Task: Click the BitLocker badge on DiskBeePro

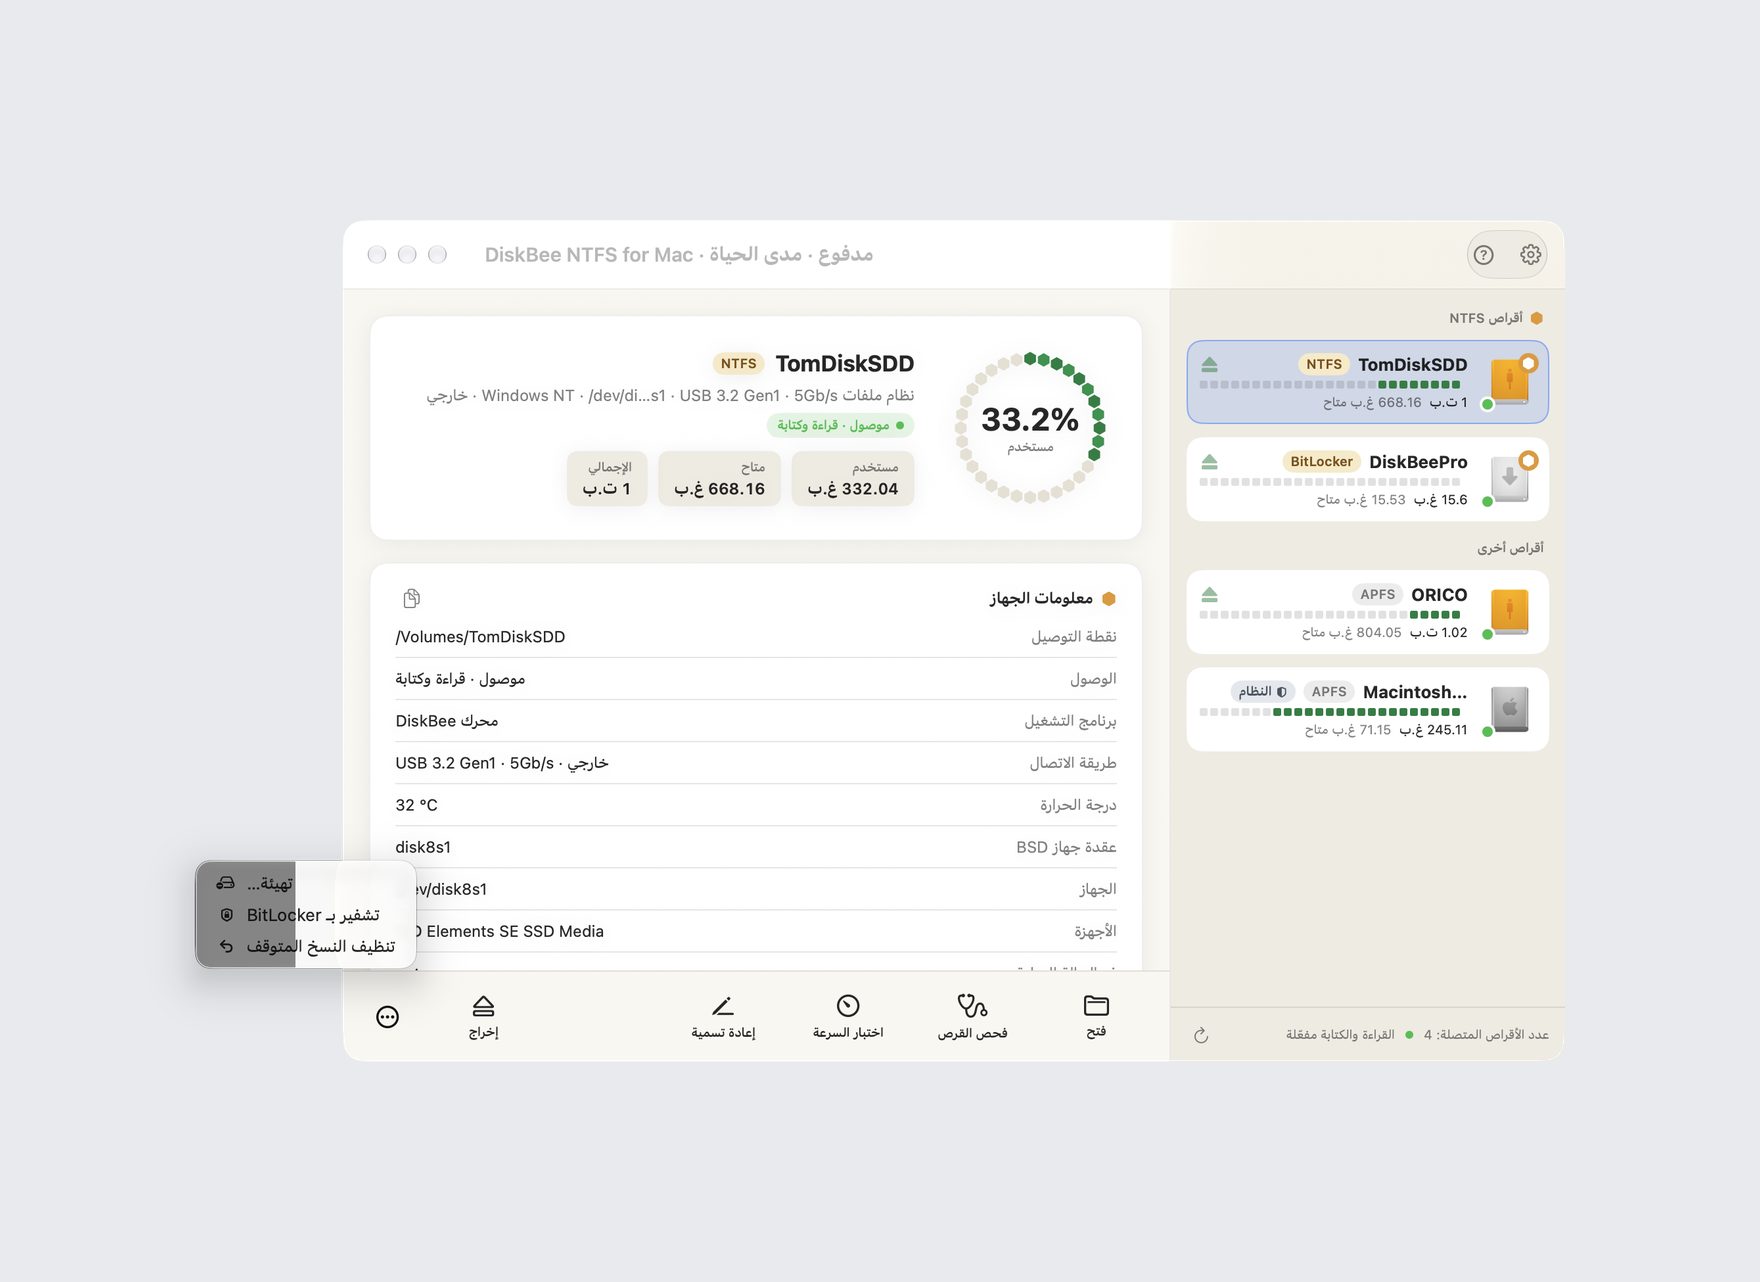Action: (x=1321, y=461)
